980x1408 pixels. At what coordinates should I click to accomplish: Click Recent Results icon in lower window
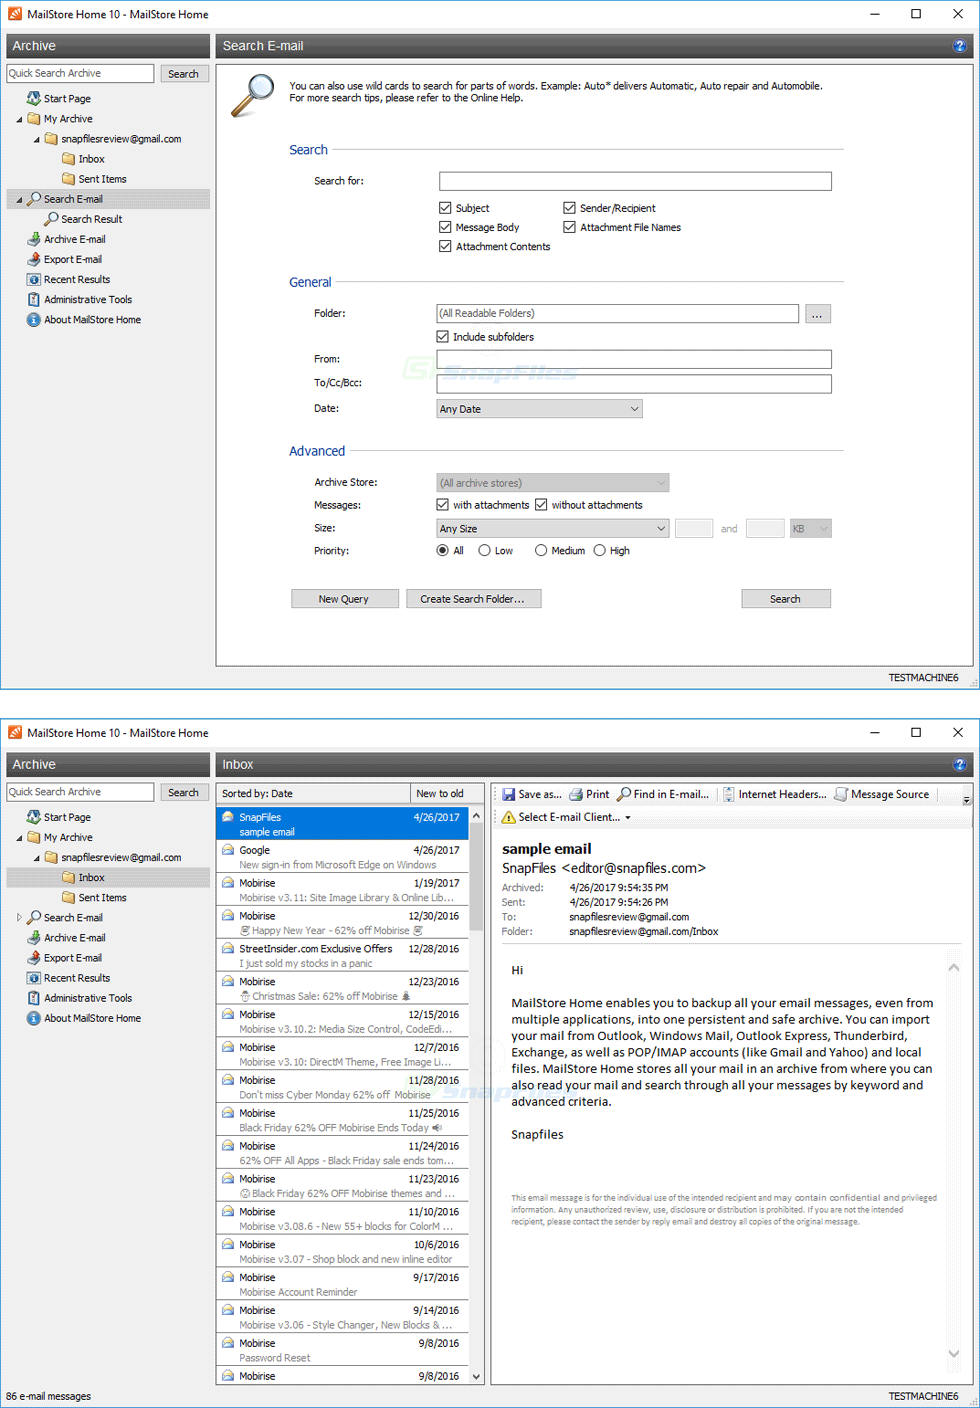(x=34, y=978)
